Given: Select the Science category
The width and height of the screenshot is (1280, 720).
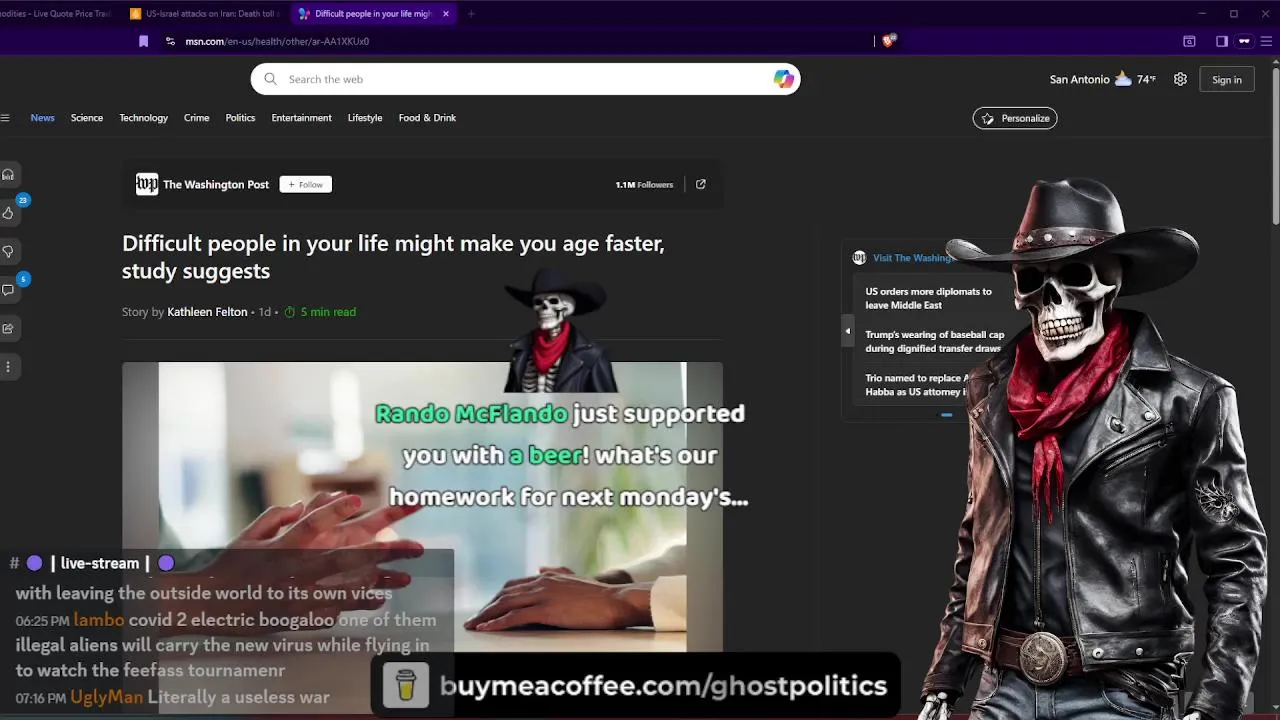Looking at the screenshot, I should tap(87, 118).
